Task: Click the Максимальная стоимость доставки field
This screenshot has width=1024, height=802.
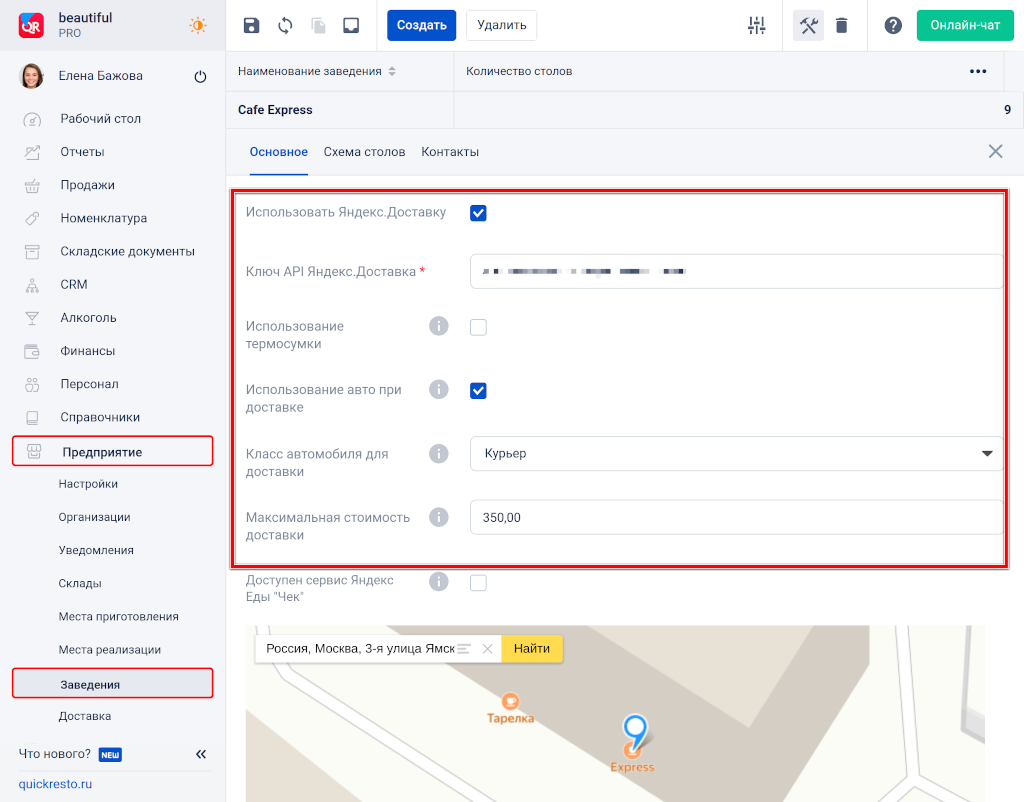Action: point(737,517)
